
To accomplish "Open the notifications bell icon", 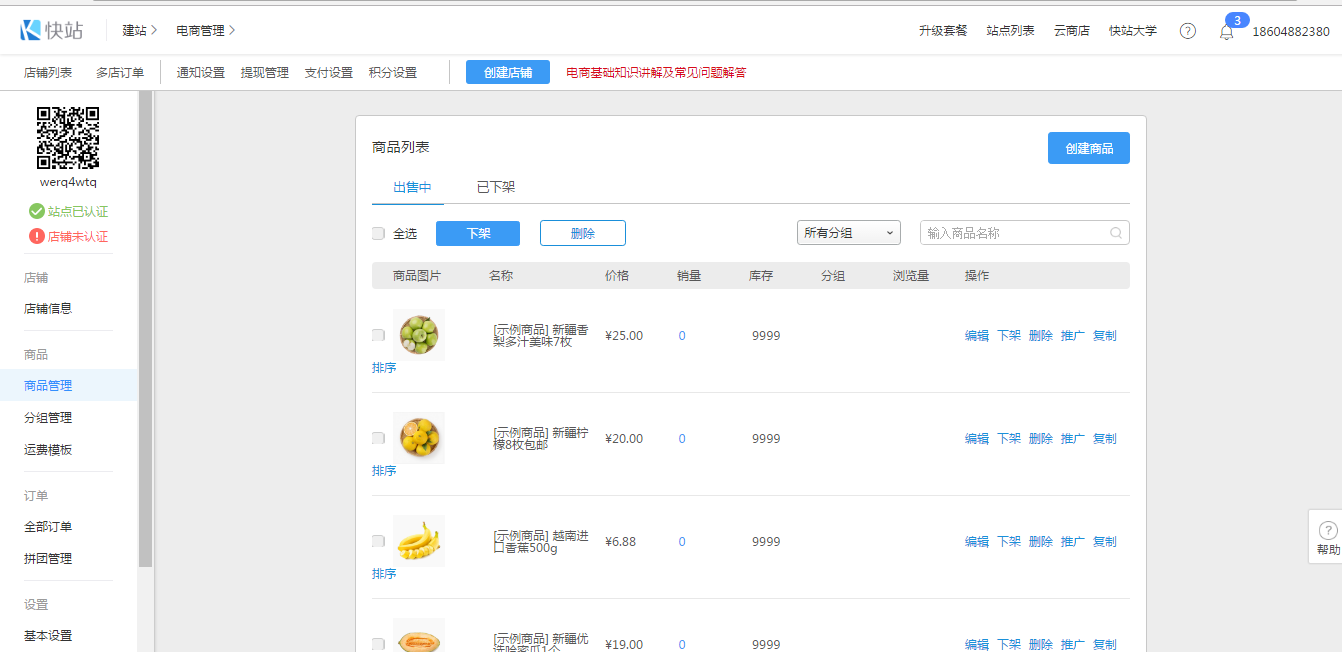I will pos(1226,32).
